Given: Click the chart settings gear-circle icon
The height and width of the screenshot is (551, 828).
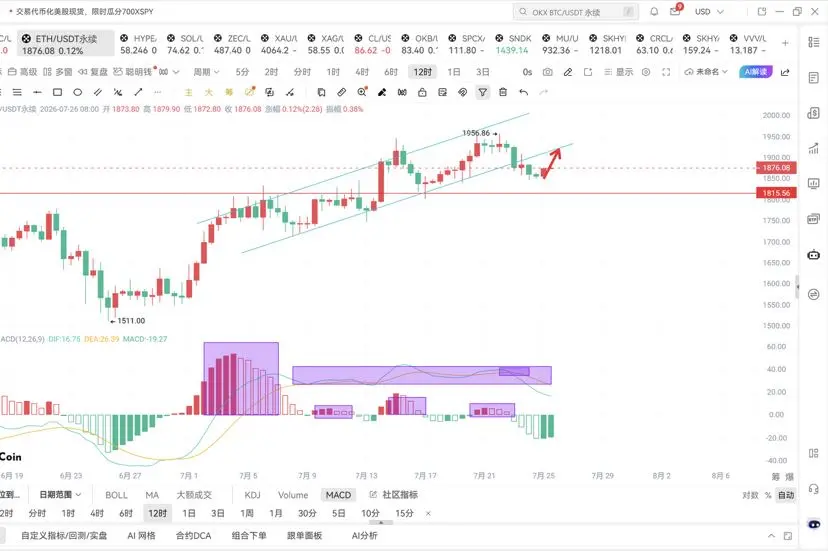Looking at the screenshot, I should click(x=646, y=72).
